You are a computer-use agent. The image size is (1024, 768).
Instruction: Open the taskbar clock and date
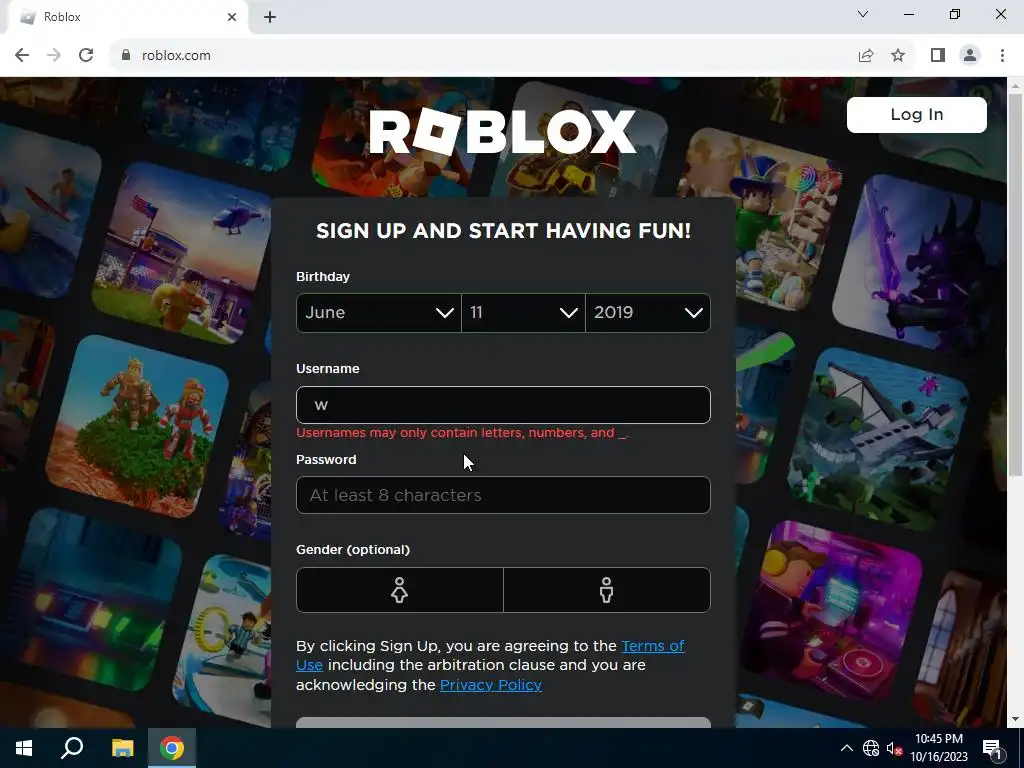tap(938, 748)
